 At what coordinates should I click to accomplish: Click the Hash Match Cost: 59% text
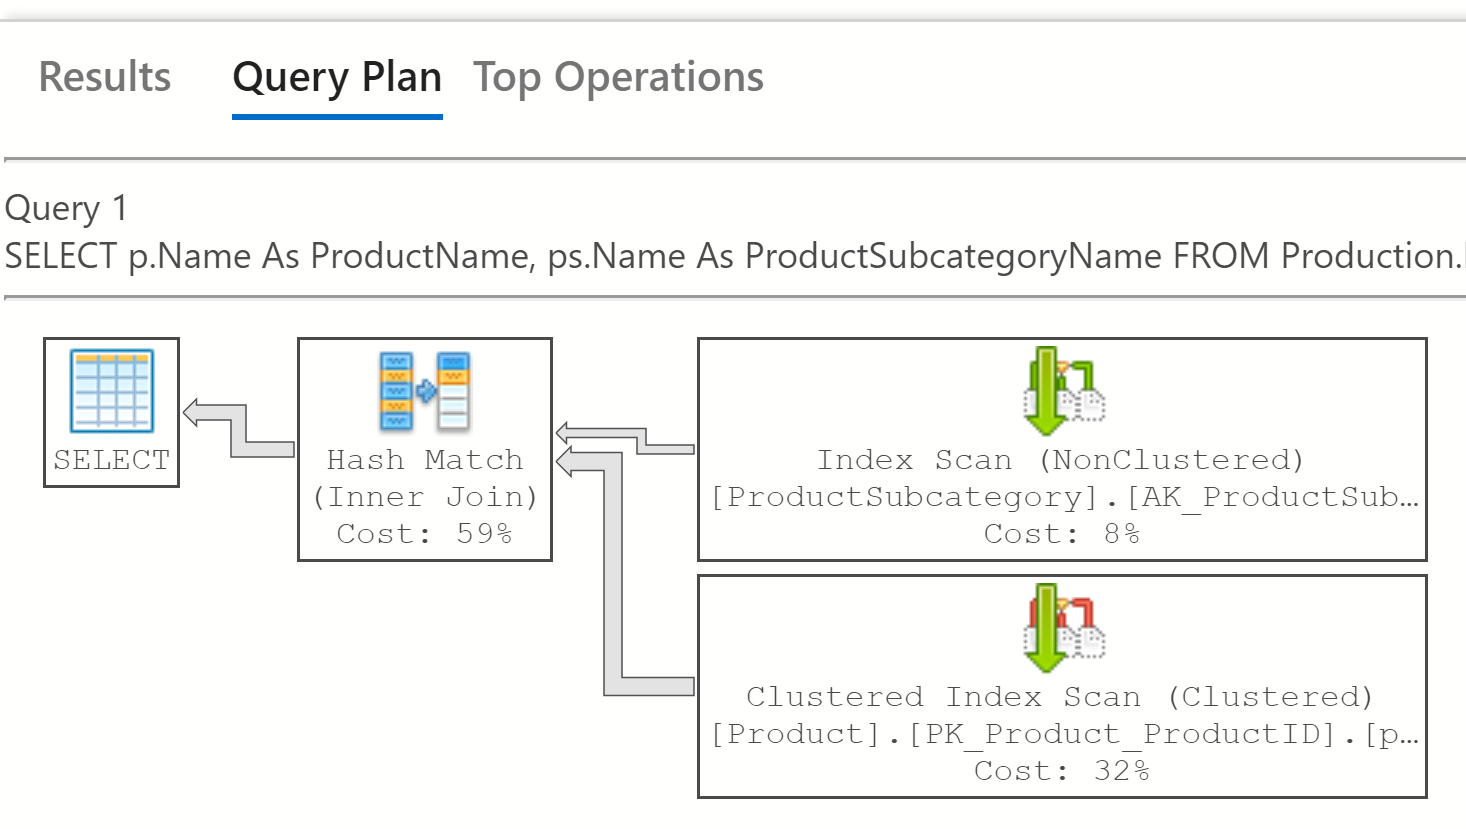424,533
